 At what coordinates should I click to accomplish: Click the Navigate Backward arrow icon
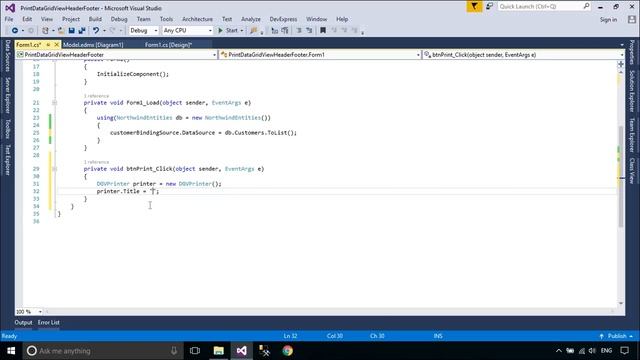coord(15,31)
